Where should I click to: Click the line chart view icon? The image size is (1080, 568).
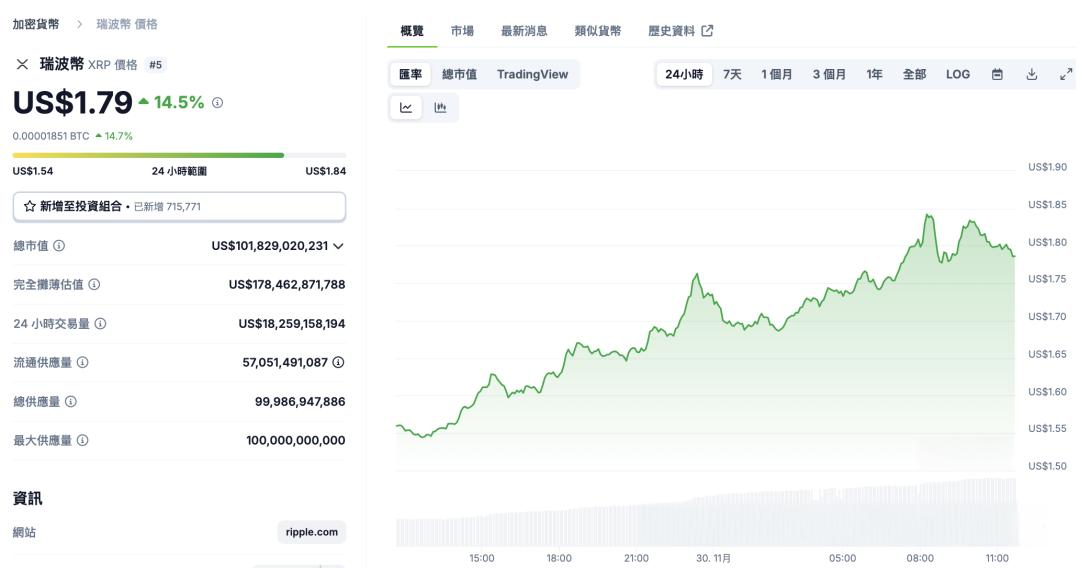[x=406, y=108]
